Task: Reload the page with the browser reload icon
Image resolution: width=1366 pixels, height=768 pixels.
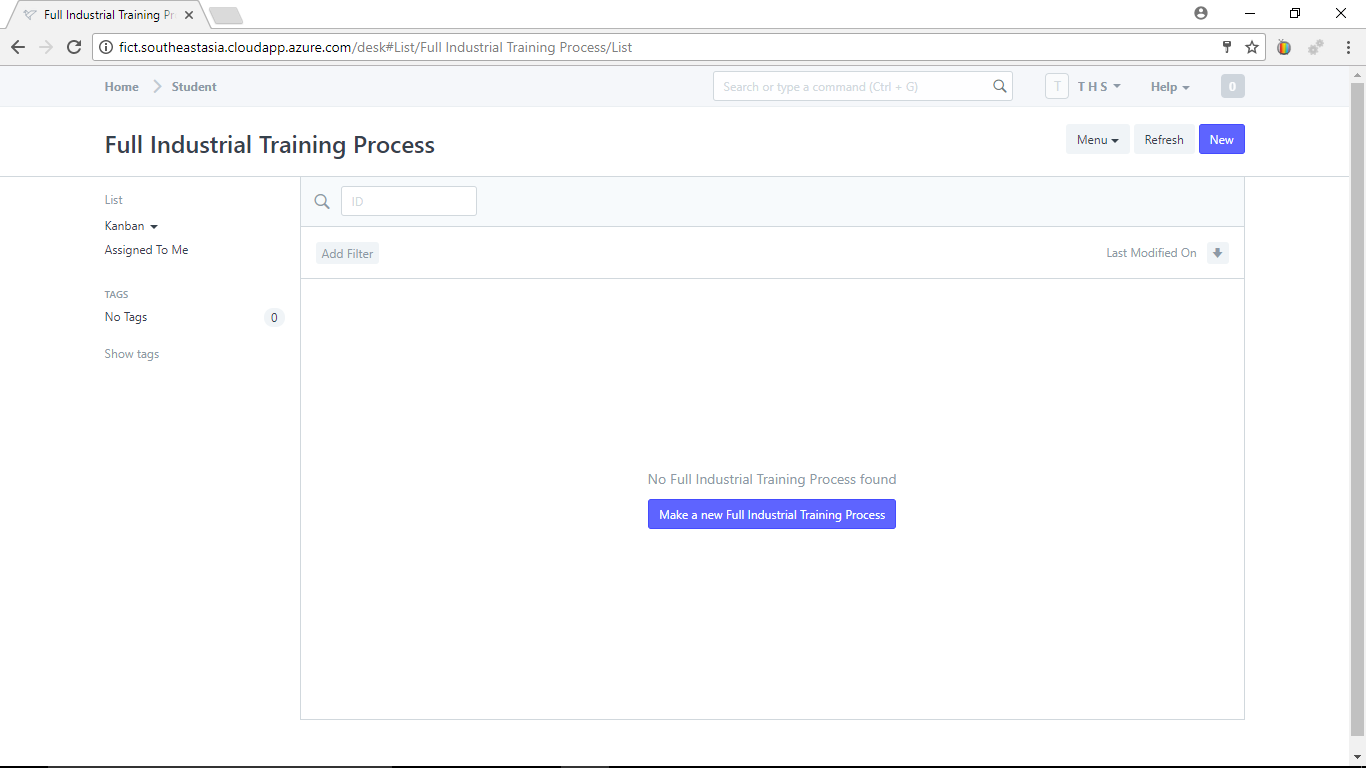Action: click(x=73, y=47)
